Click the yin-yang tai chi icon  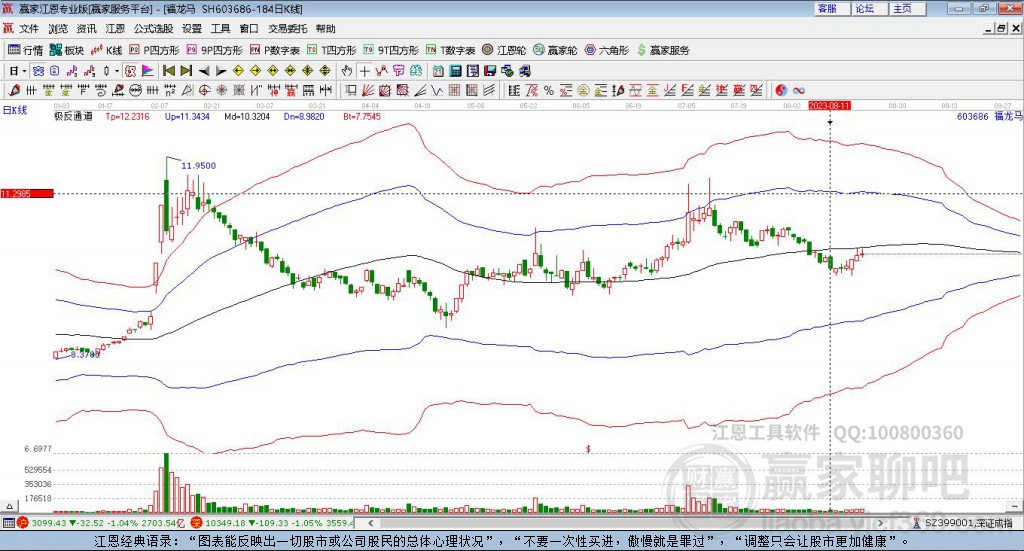[x=781, y=90]
